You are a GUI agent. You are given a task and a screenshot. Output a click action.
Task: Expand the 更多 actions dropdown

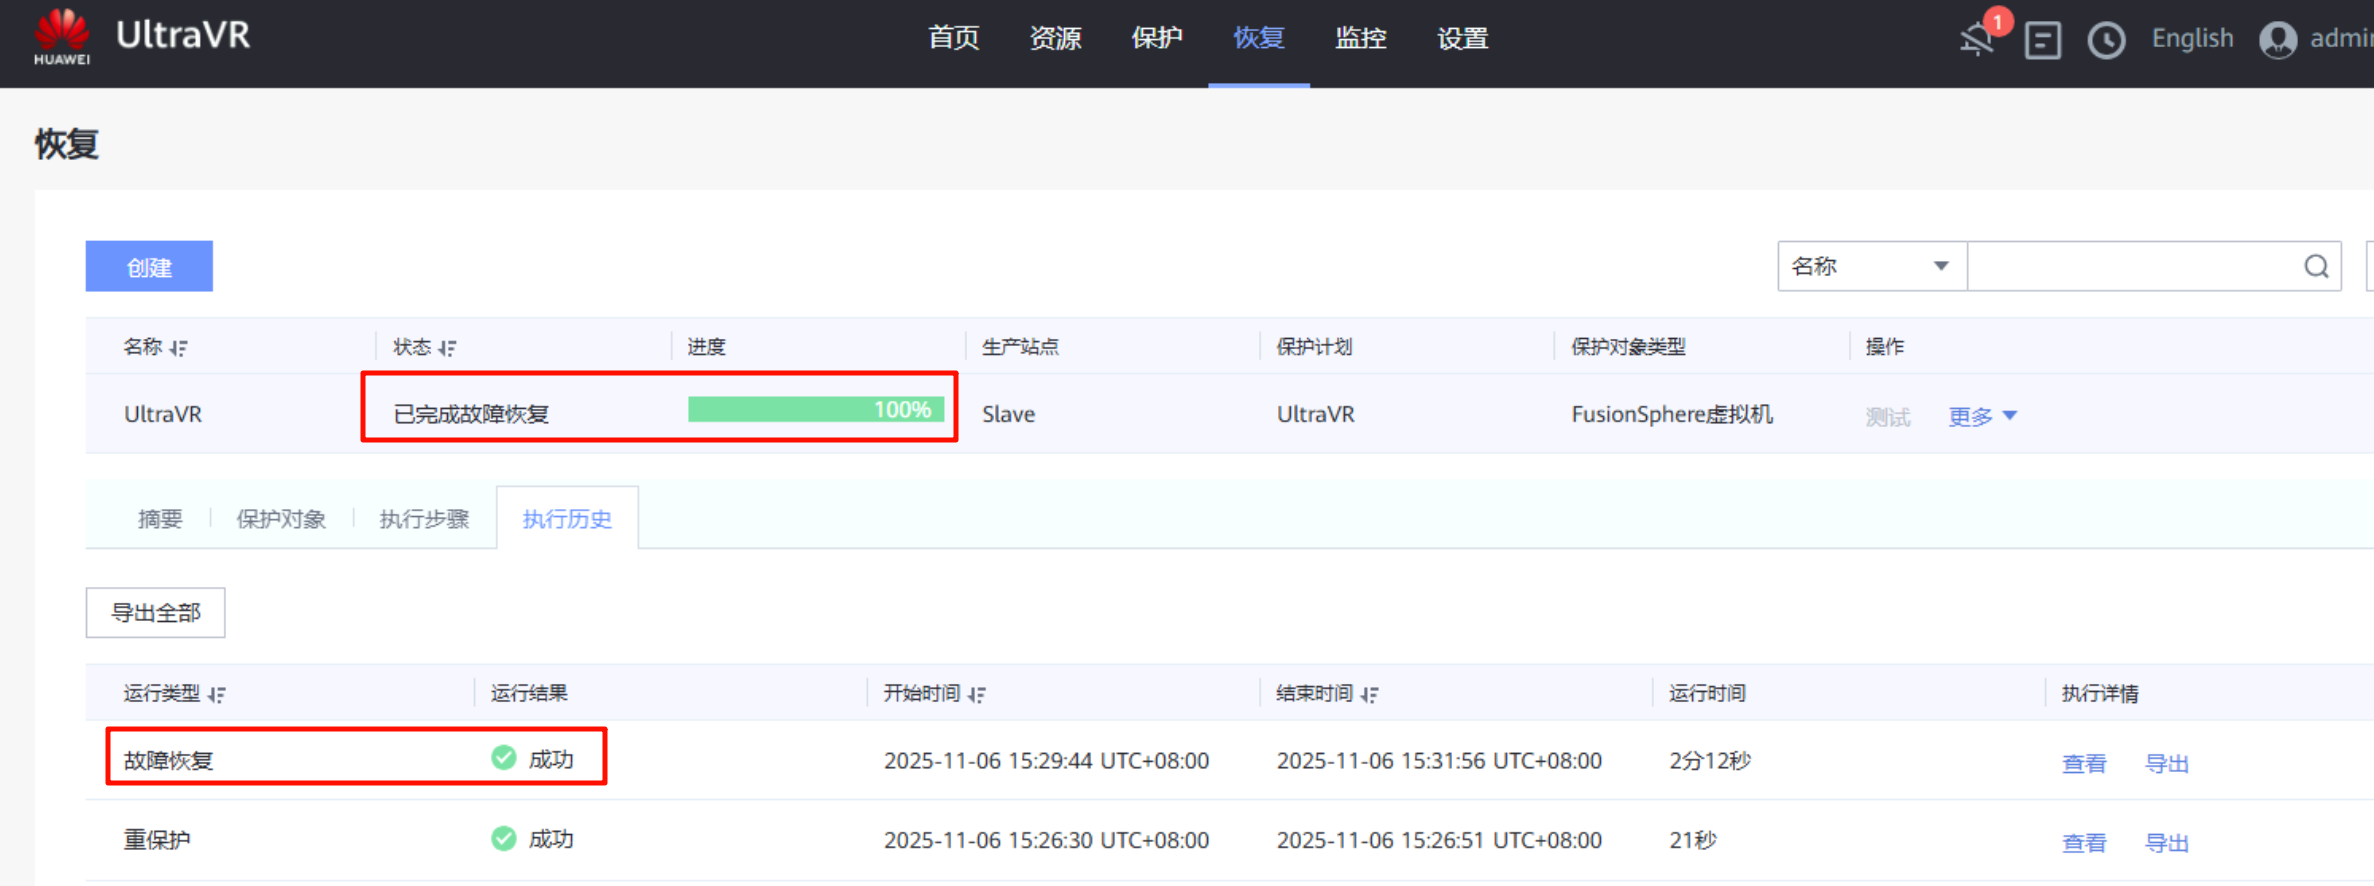[x=1982, y=416]
